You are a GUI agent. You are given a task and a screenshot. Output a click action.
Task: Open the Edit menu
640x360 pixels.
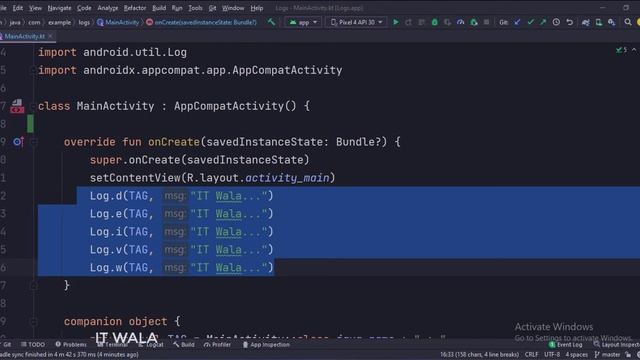18,8
